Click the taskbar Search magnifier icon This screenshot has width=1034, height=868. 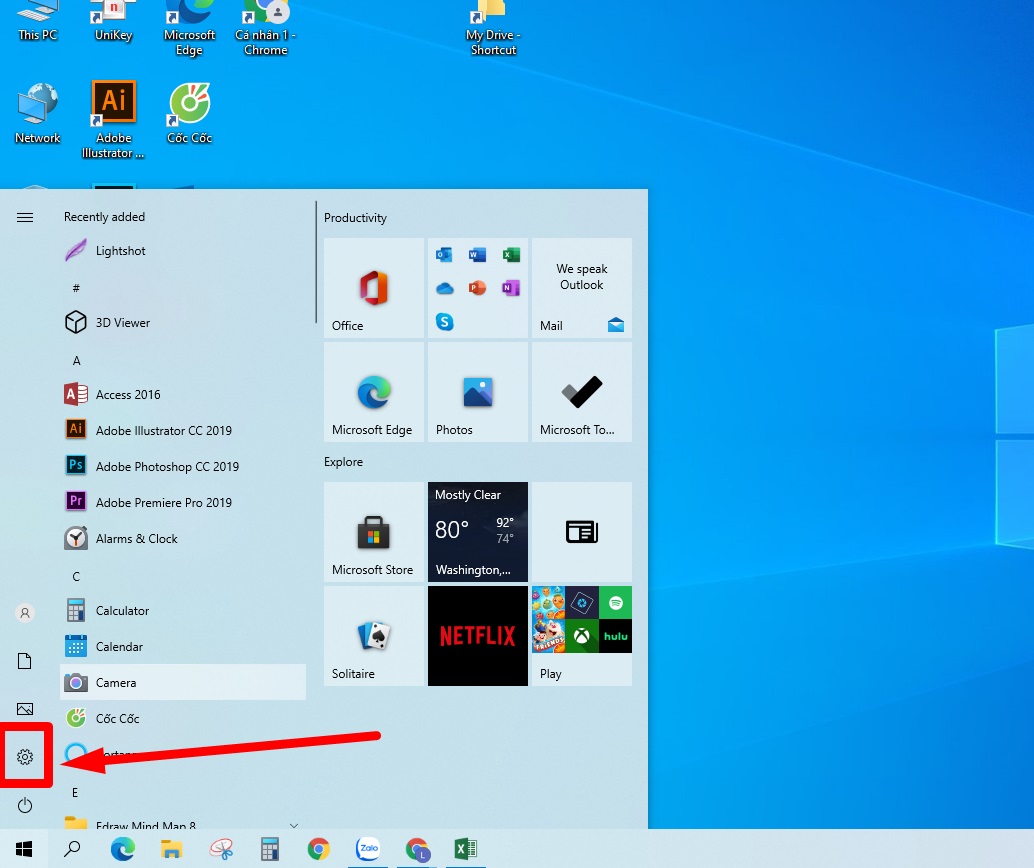(73, 850)
